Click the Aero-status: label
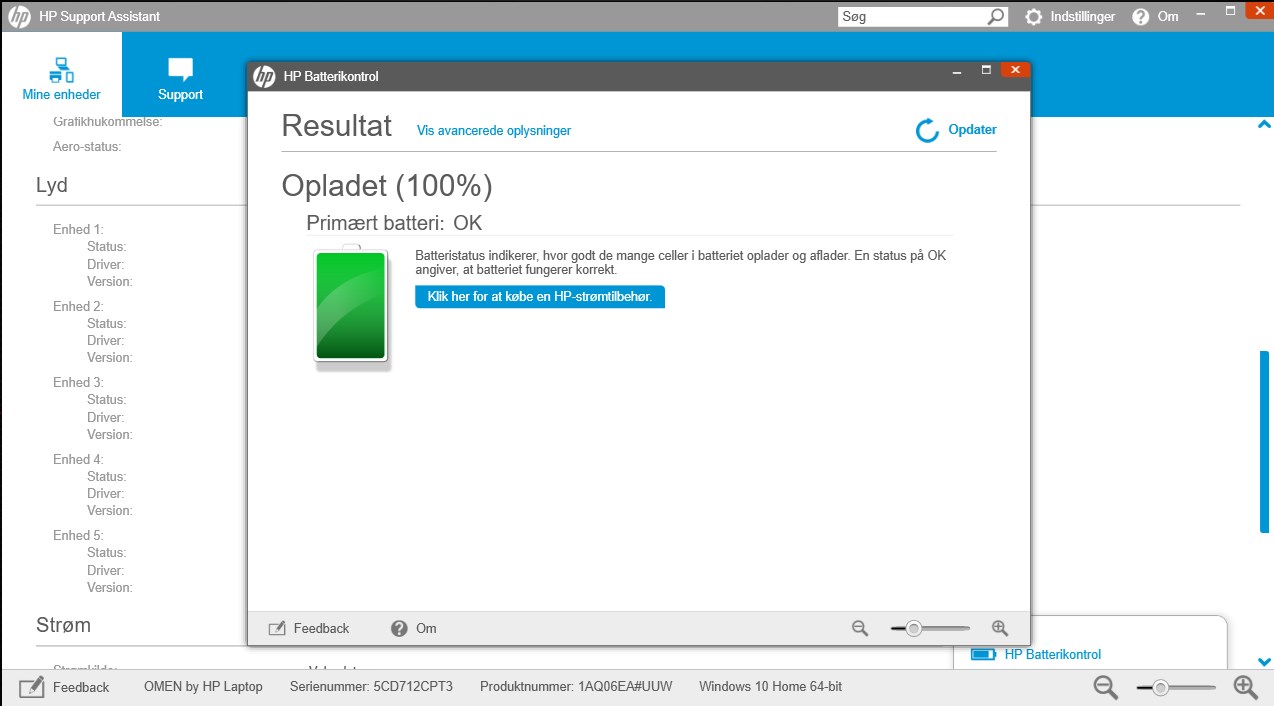 pyautogui.click(x=87, y=146)
